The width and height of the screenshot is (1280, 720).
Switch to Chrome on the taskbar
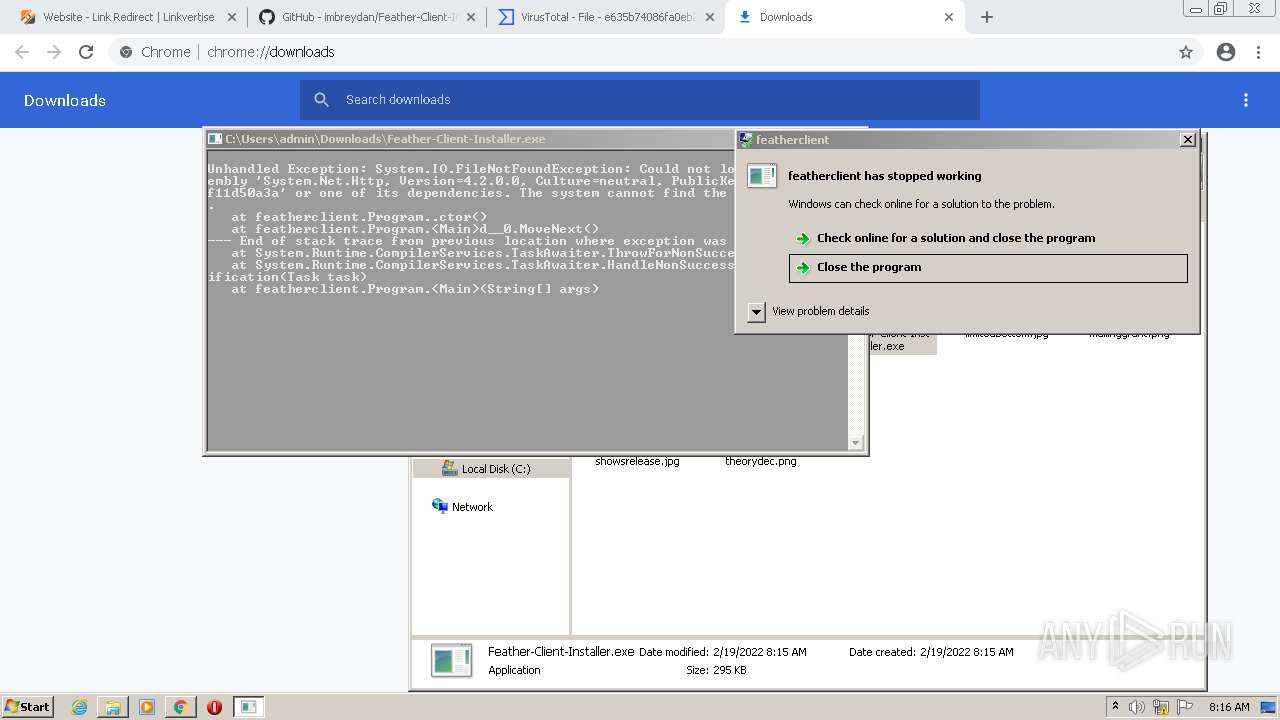(180, 707)
